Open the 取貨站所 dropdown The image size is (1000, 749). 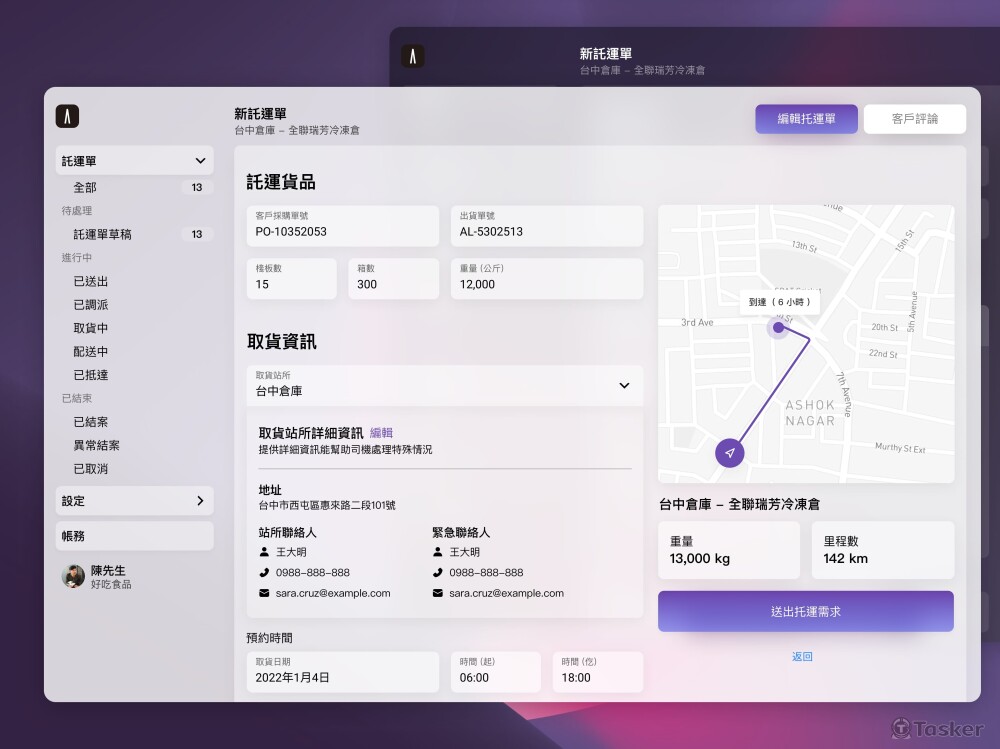coord(624,386)
